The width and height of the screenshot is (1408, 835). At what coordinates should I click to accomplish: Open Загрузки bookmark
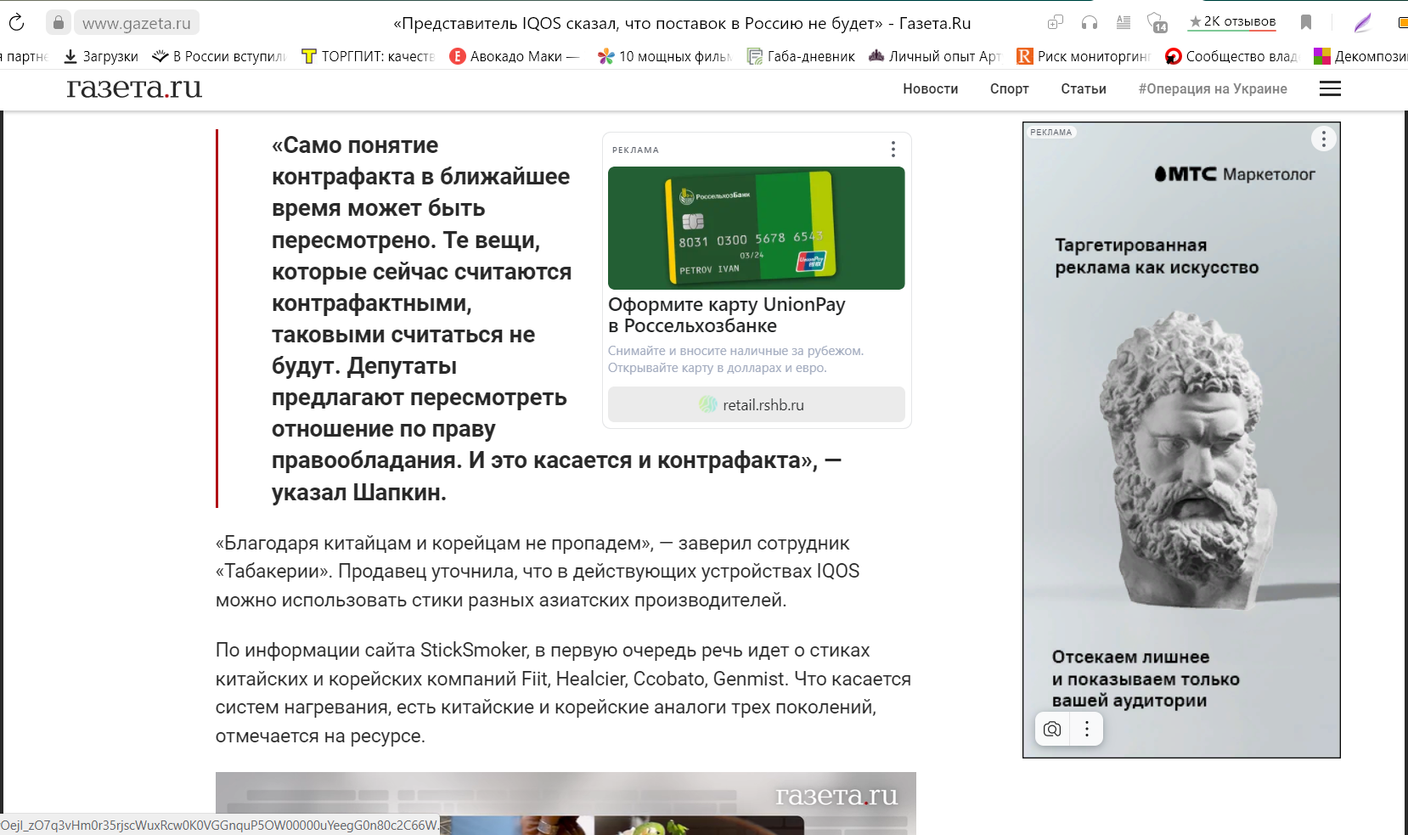[x=100, y=57]
